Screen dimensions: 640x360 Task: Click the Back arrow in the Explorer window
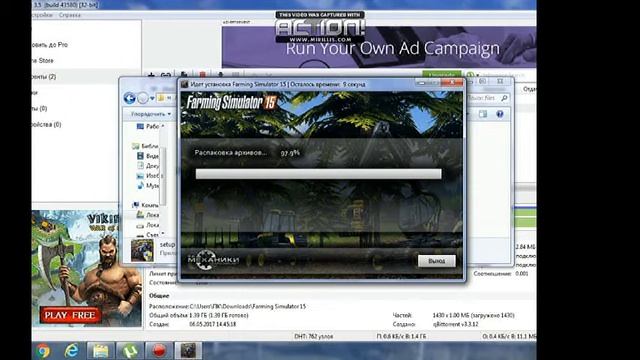[x=129, y=98]
